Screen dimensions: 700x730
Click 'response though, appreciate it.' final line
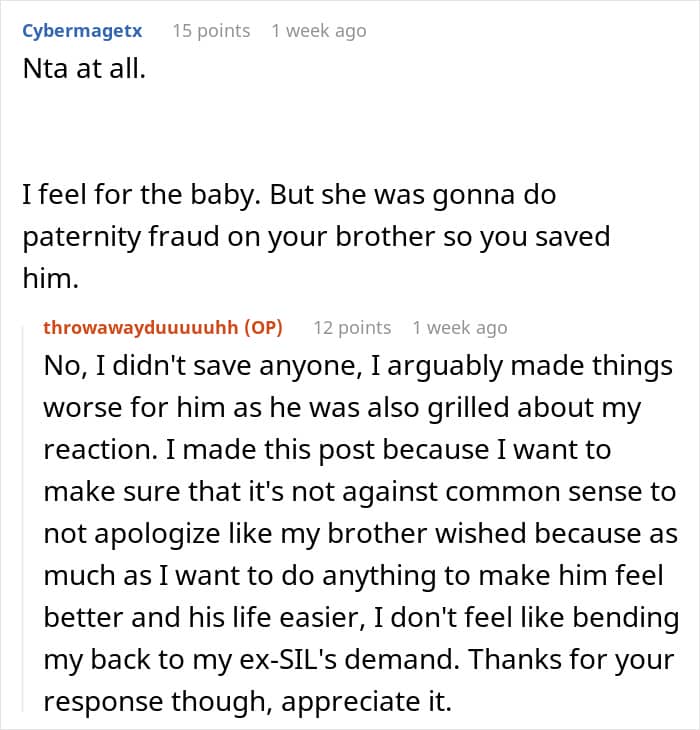tap(248, 701)
